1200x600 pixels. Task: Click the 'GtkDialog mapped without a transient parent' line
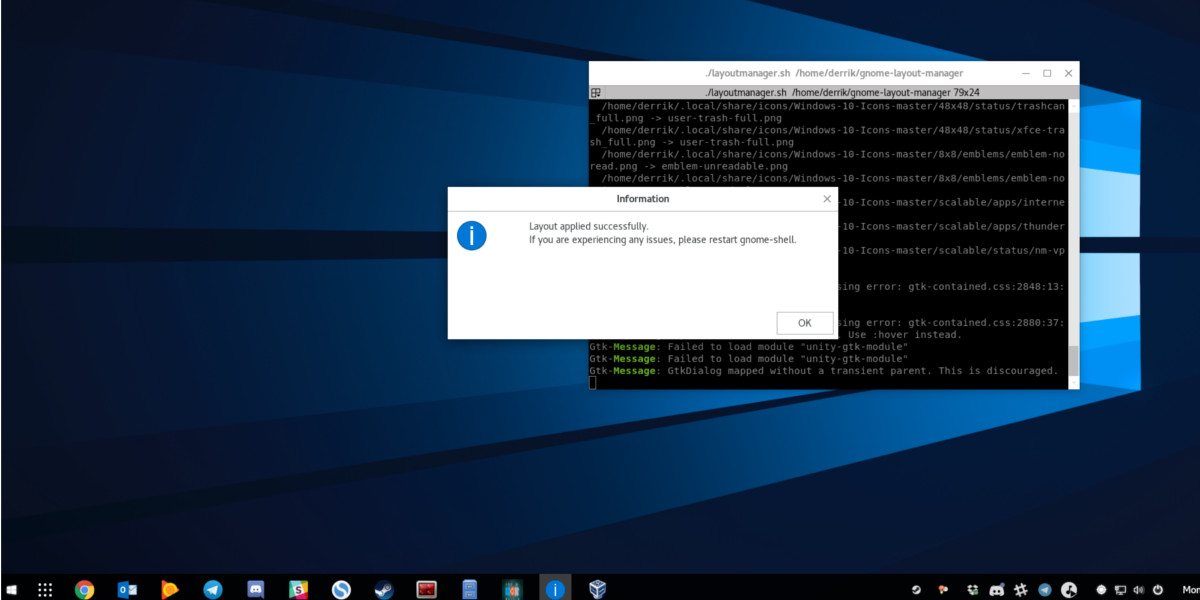(823, 371)
